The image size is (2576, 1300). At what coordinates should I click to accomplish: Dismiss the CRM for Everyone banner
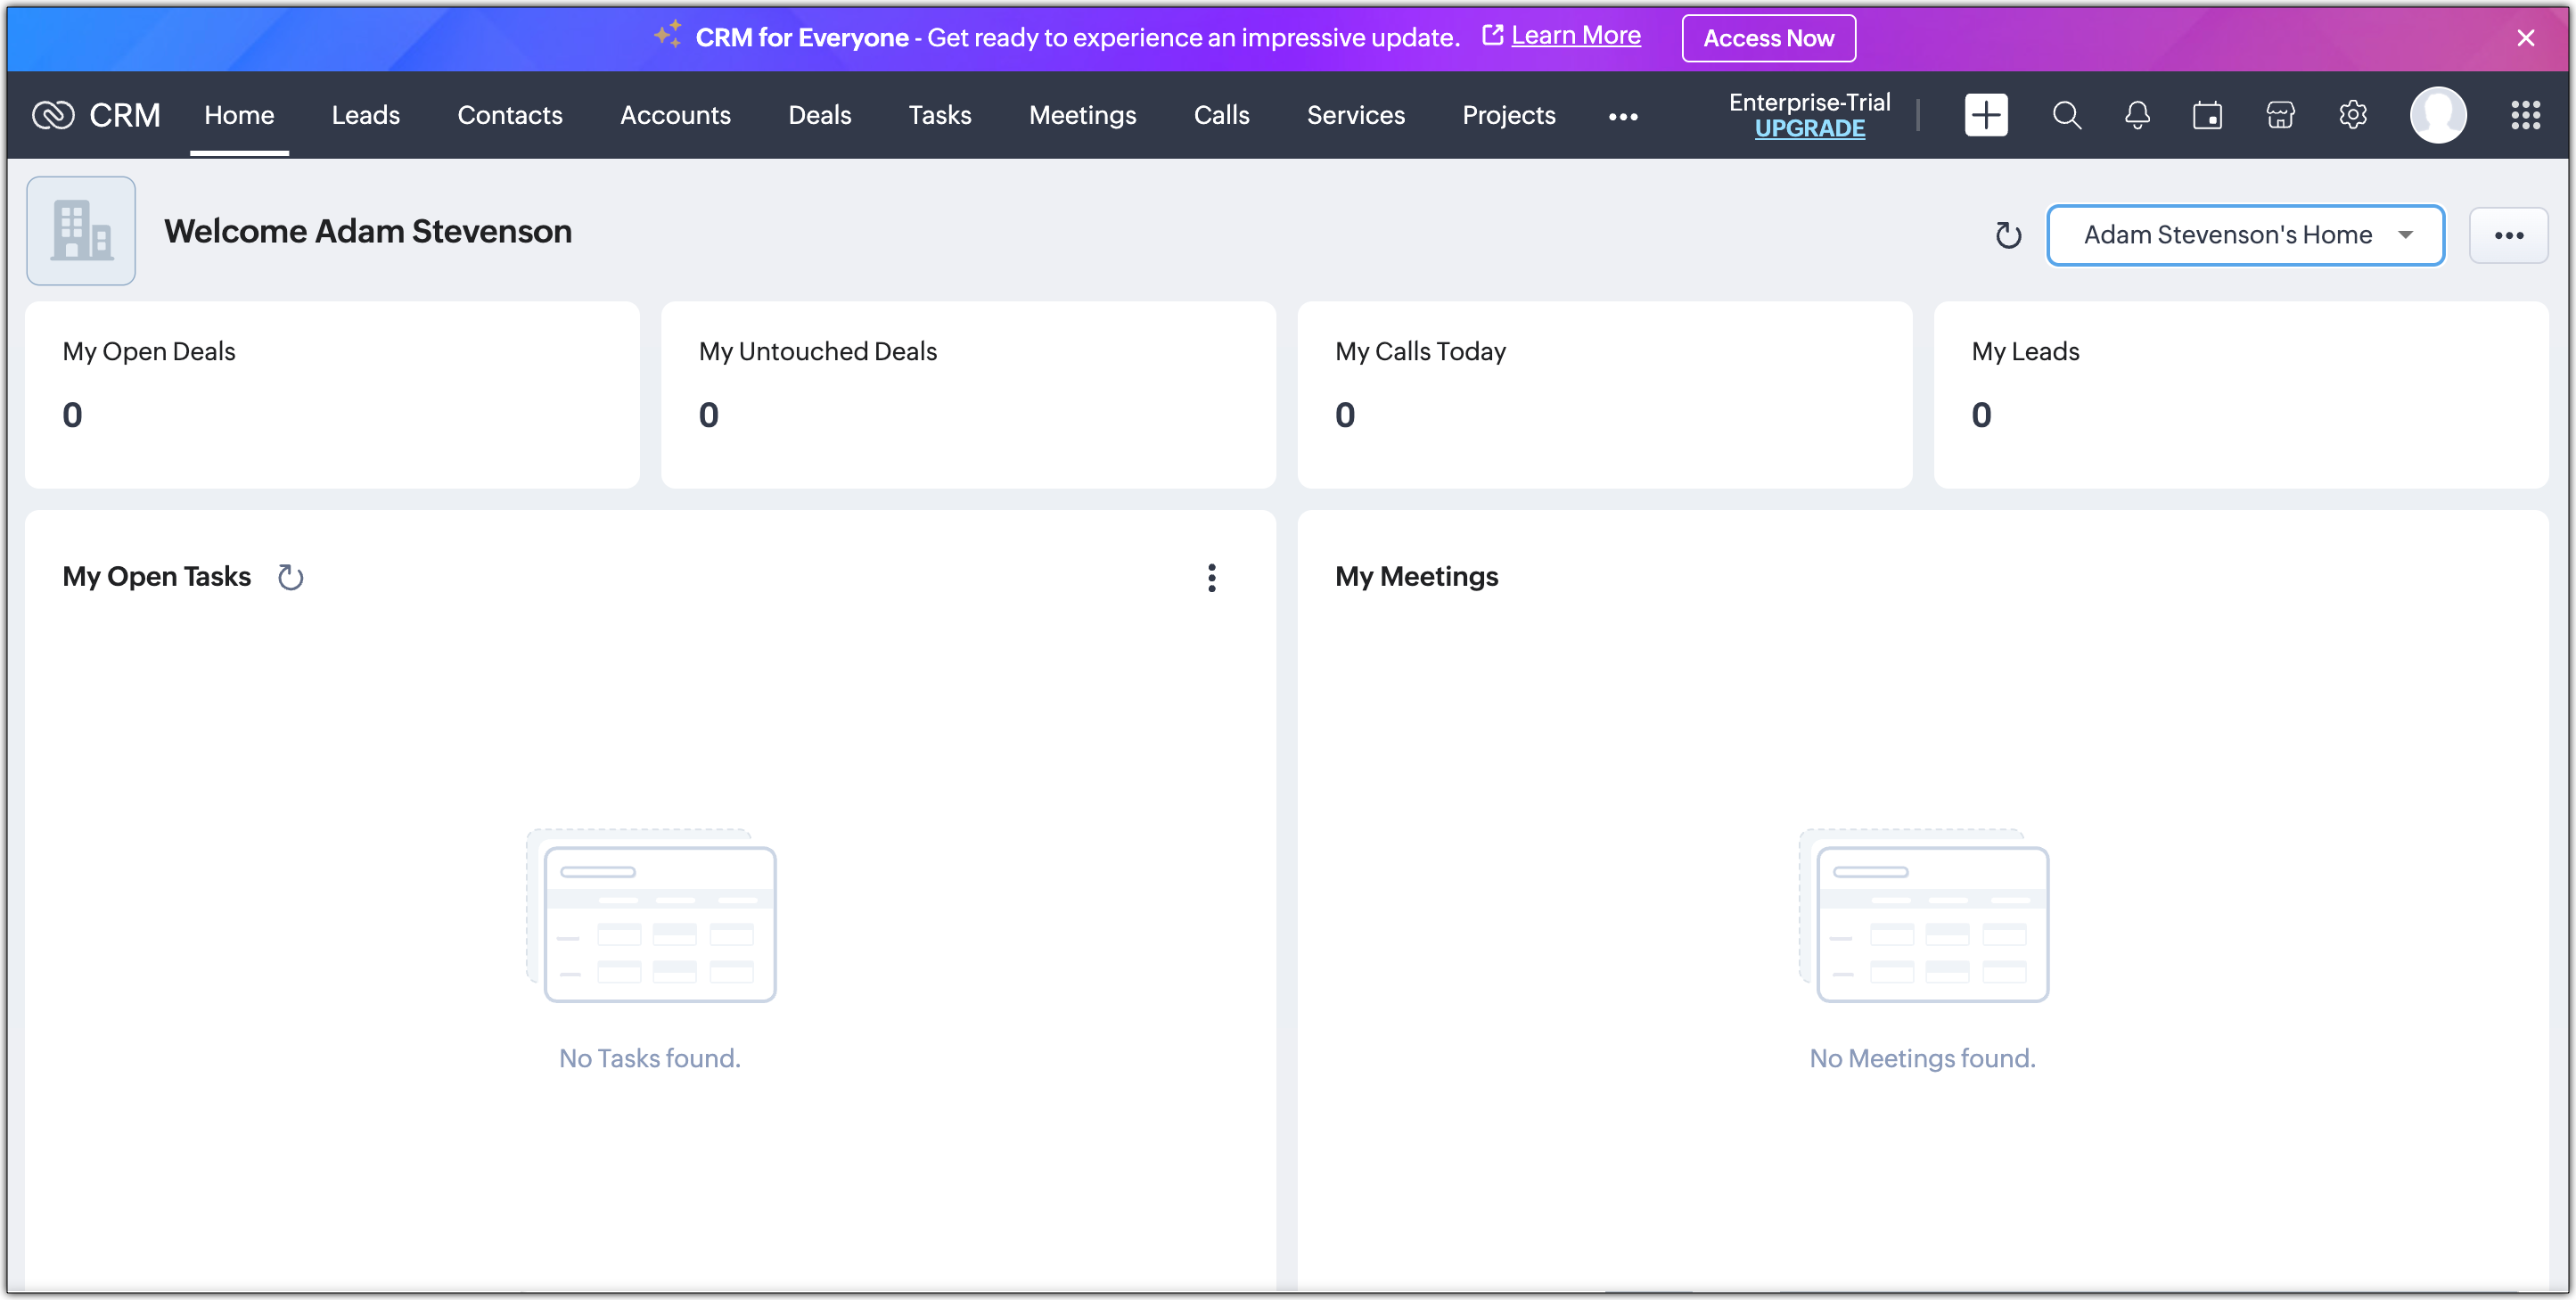pos(2525,38)
